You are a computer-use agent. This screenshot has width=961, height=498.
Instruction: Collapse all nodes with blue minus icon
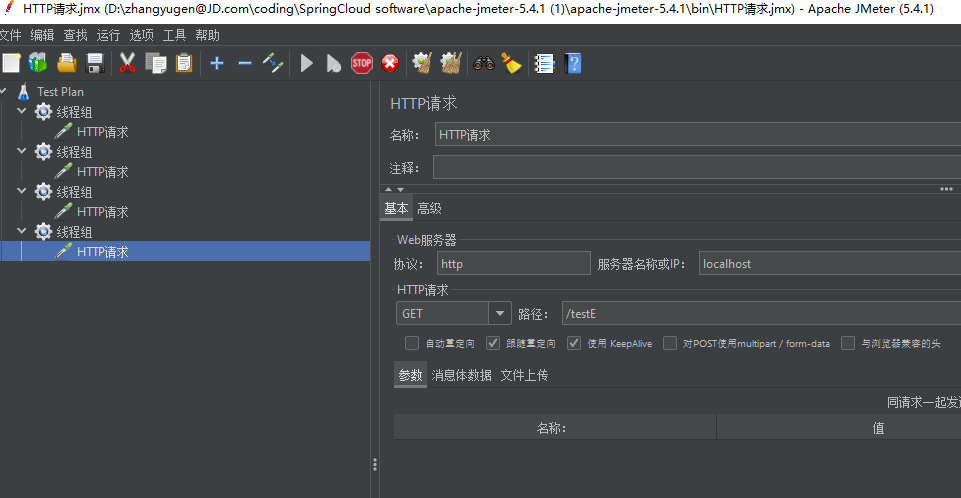pyautogui.click(x=245, y=63)
